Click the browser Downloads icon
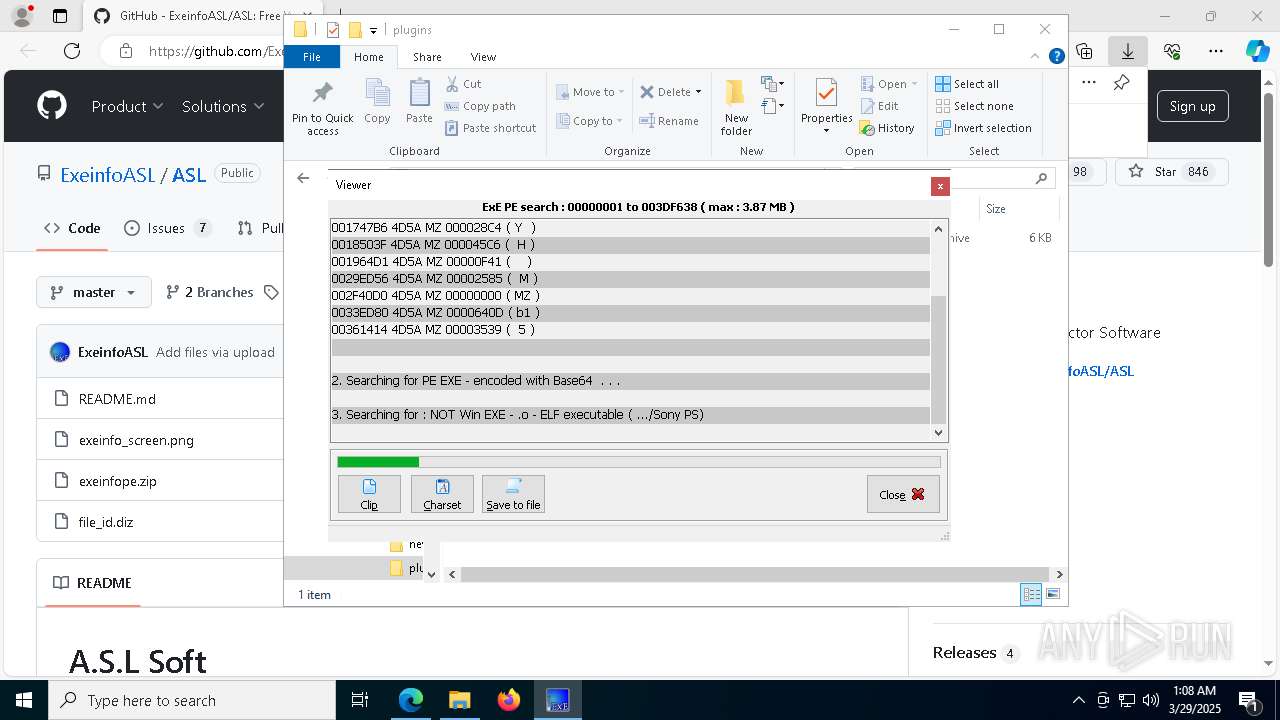 tap(1128, 51)
